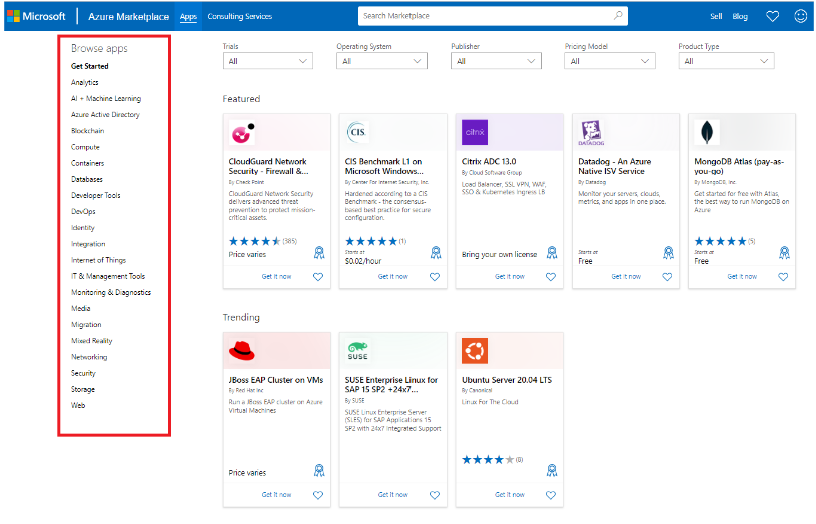Click the Datadog logo

(x=591, y=133)
